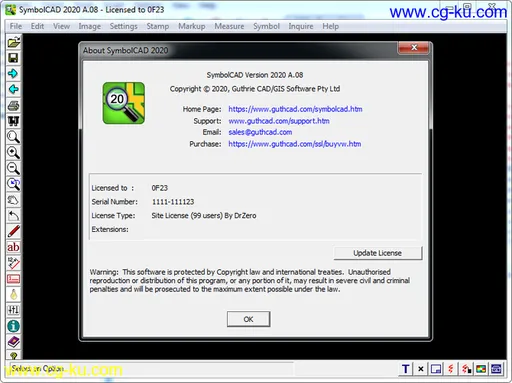
Task: Click the light bulb layers icon
Action: click(13, 294)
